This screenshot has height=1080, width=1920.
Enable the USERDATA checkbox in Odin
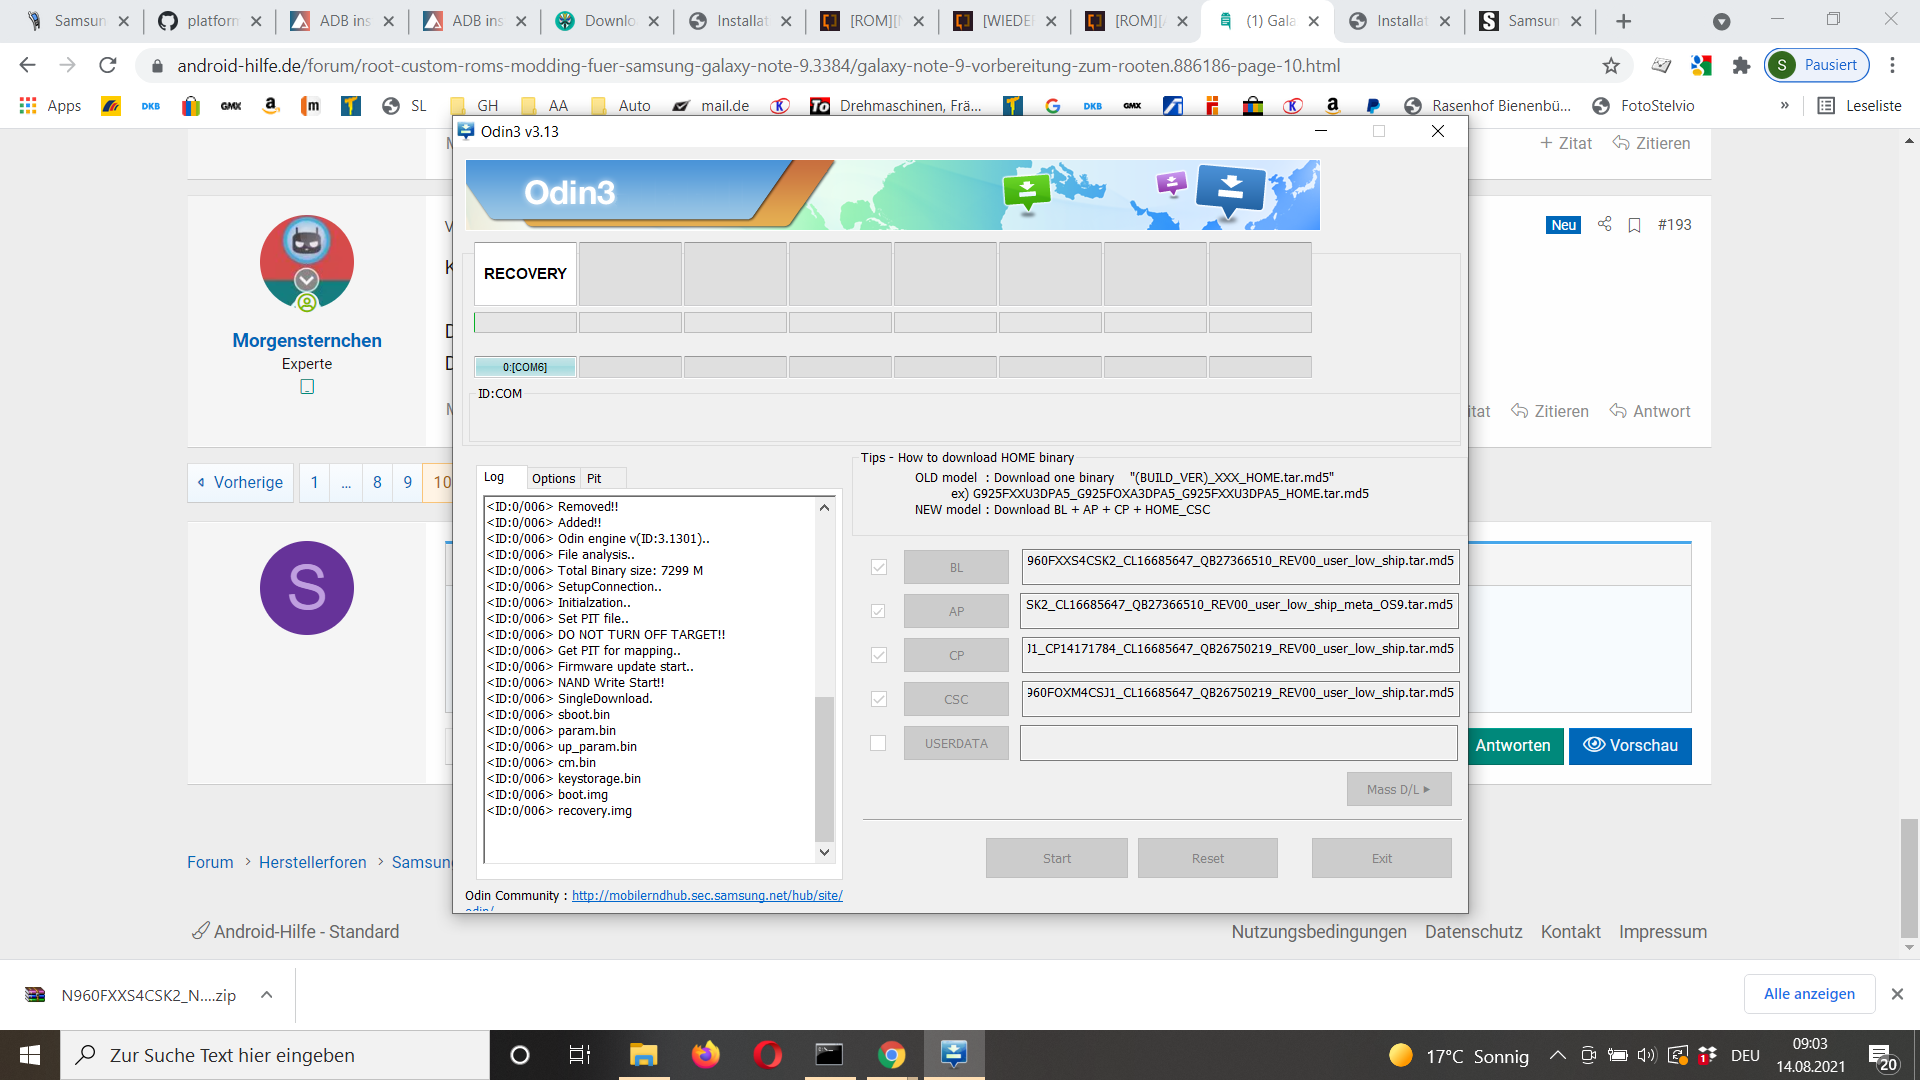[x=878, y=743]
